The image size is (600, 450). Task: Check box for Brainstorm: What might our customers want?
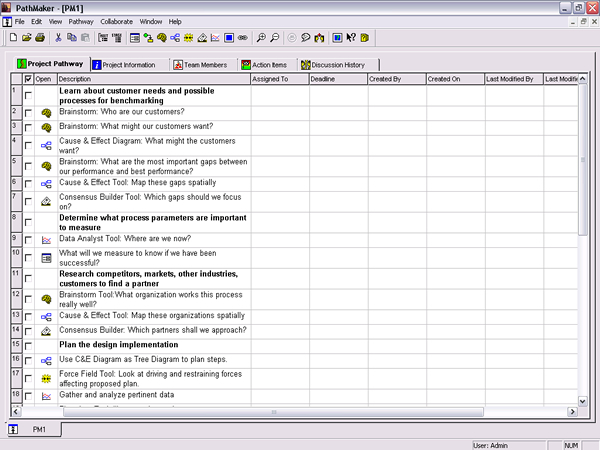pos(28,128)
